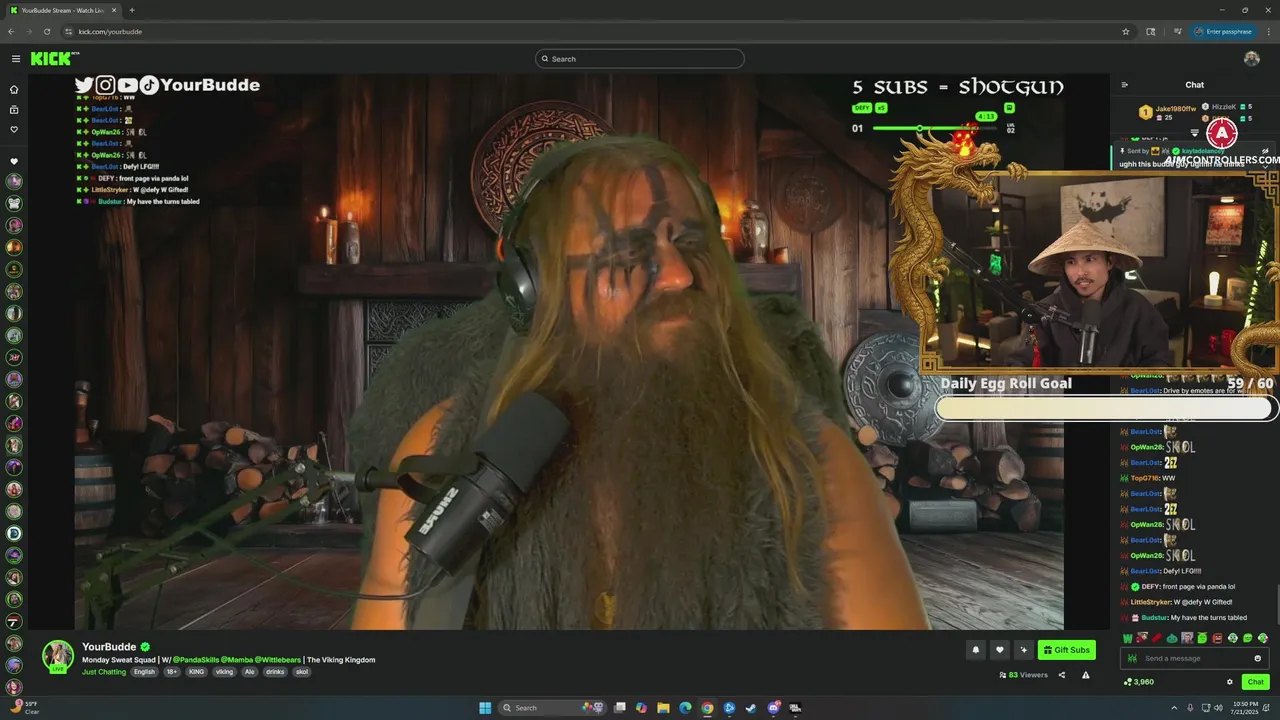
Task: Click the notification bell button under stream
Action: tap(975, 650)
